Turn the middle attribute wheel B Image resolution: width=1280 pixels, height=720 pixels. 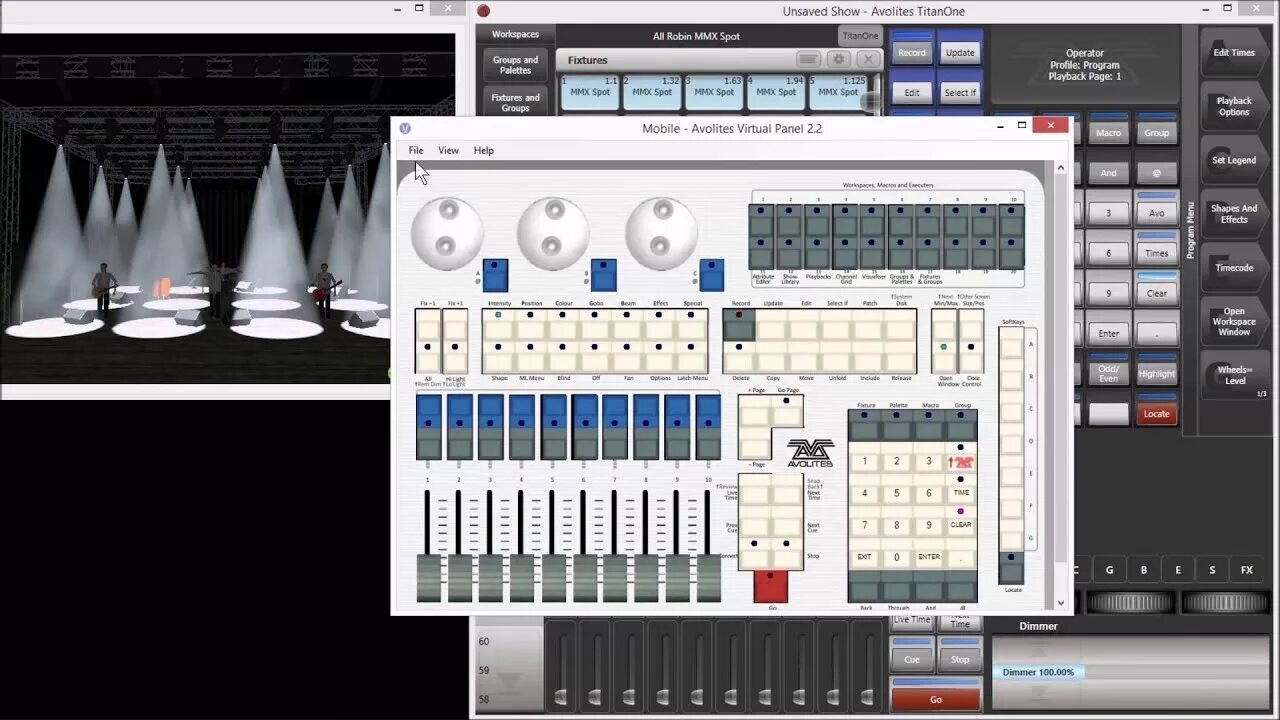(x=553, y=232)
